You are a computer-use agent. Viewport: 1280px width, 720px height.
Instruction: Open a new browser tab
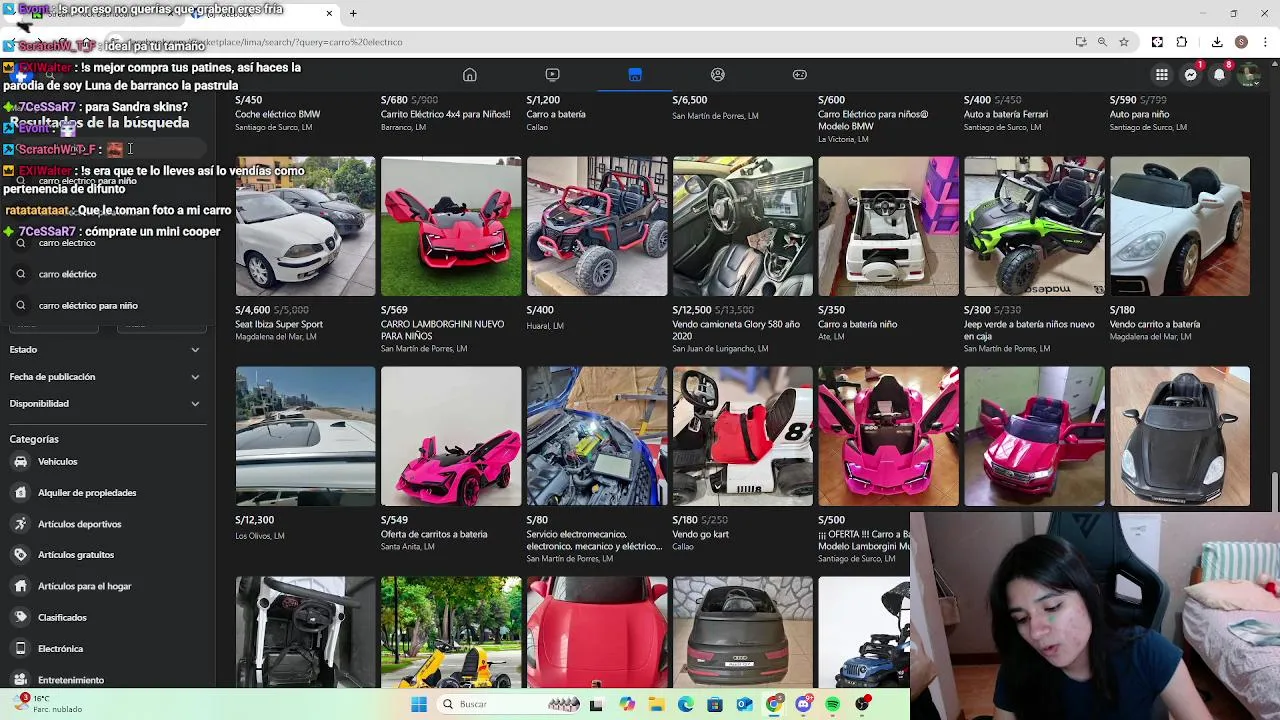(x=353, y=13)
